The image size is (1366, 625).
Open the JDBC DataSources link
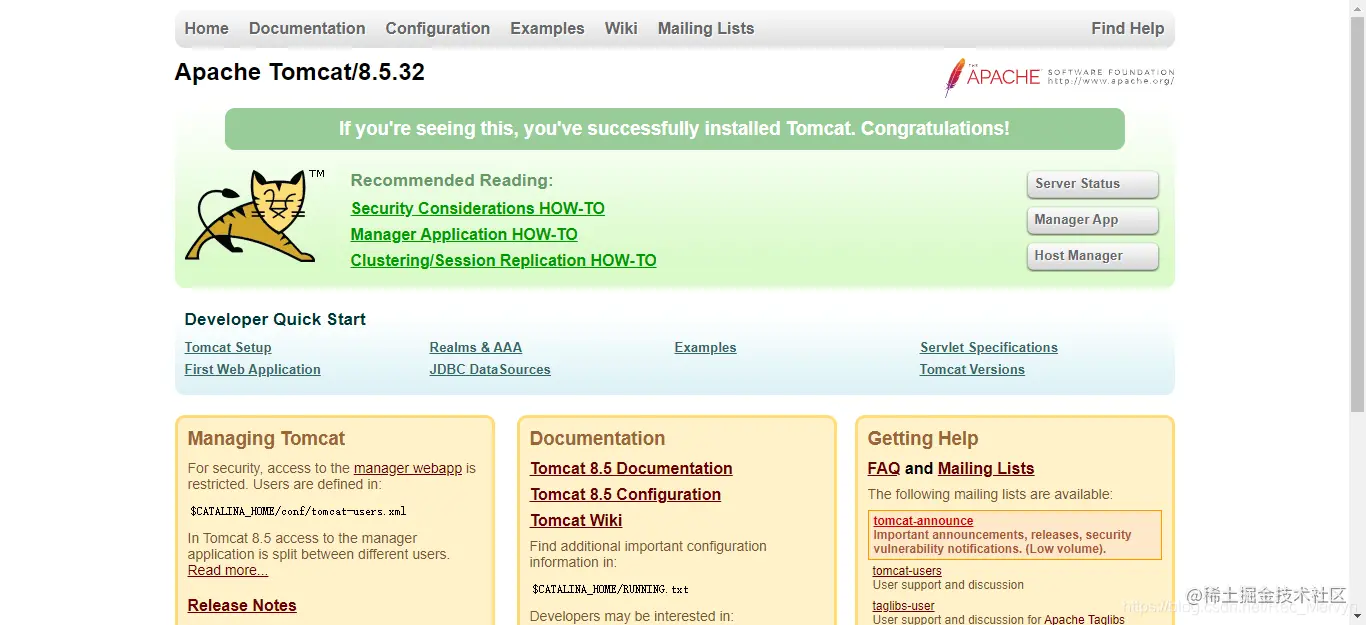coord(490,369)
